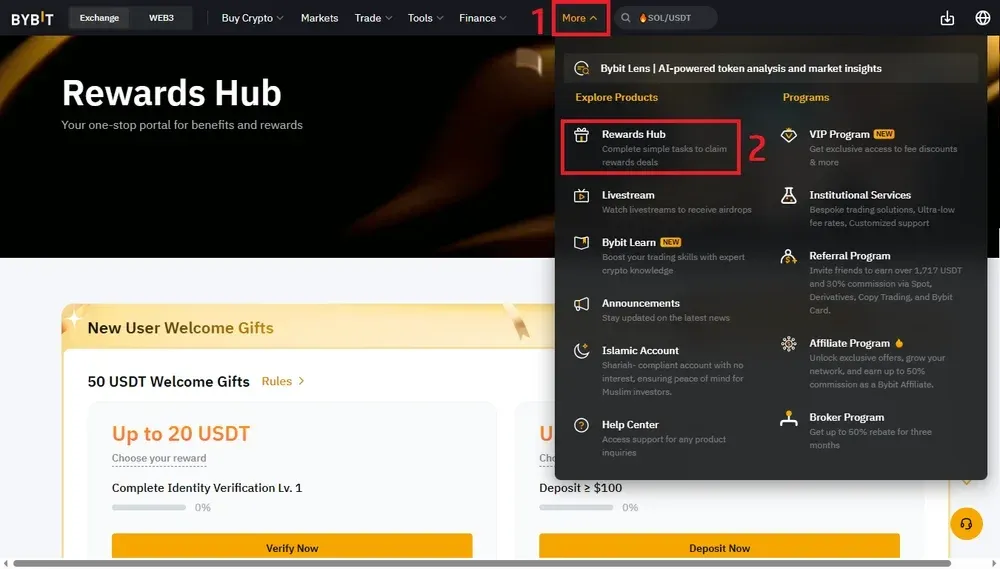Screen dimensions: 1000x569
Task: Open the Markets menu item
Action: coord(320,18)
